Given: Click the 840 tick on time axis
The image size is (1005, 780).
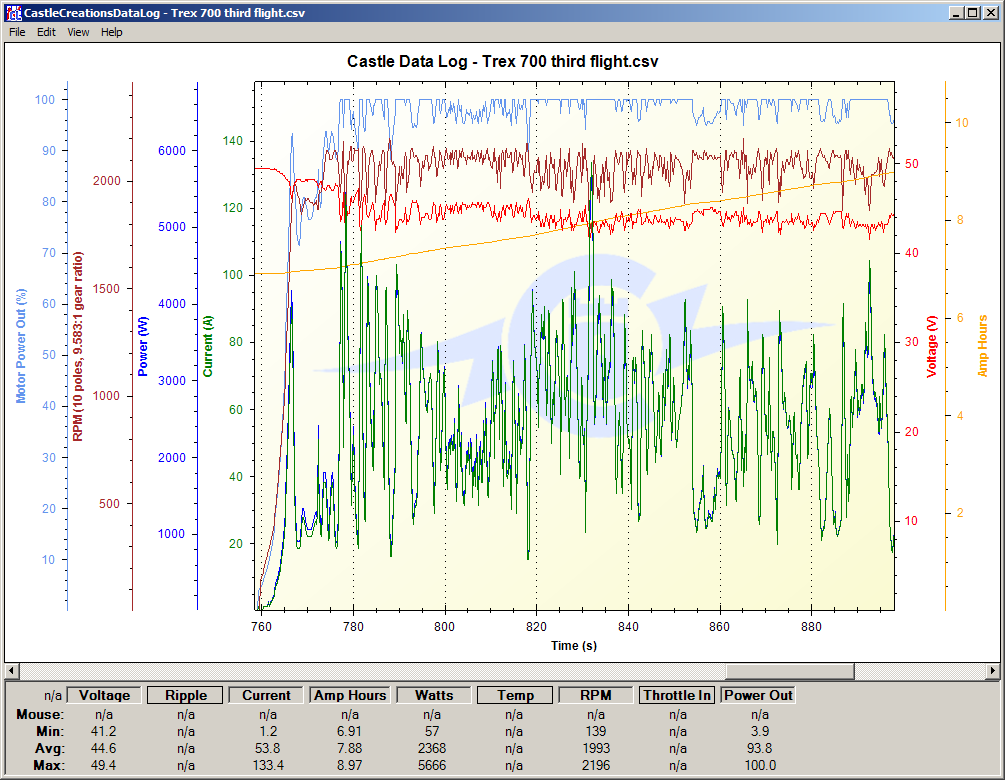Looking at the screenshot, I should [x=628, y=627].
